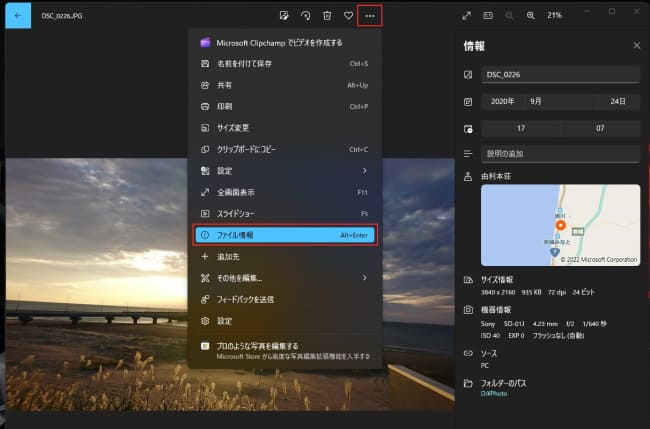Rotate the photo using the toolbar icon
The width and height of the screenshot is (650, 429).
click(x=306, y=16)
